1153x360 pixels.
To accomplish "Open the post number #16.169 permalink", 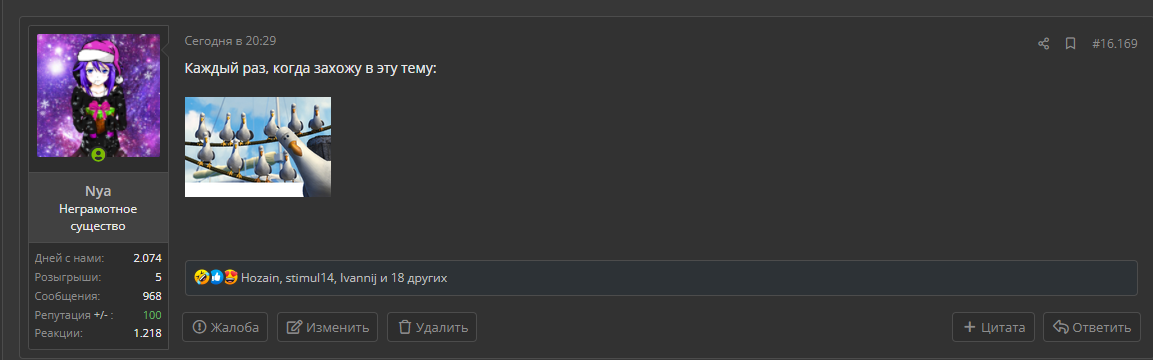I will click(1115, 44).
